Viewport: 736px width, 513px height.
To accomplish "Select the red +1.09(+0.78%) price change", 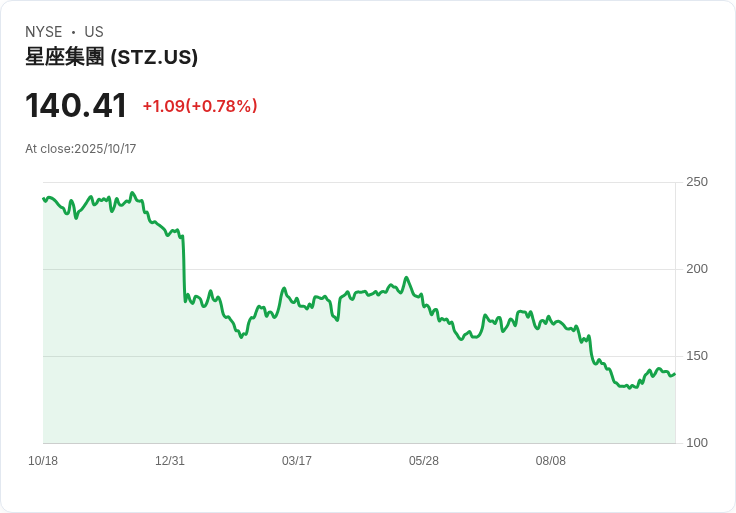I will pos(200,106).
